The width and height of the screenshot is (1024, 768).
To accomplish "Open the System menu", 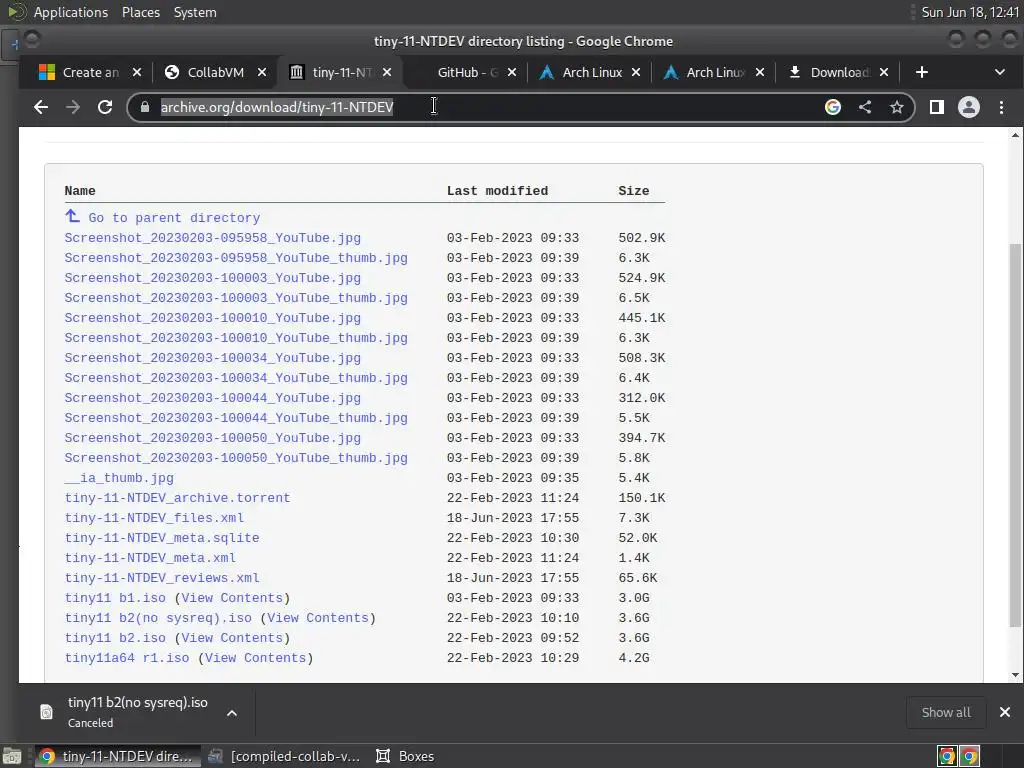I will [x=195, y=12].
